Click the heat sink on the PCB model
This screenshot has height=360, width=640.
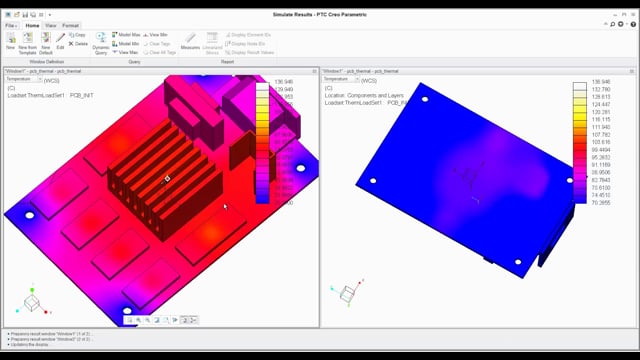tap(165, 180)
